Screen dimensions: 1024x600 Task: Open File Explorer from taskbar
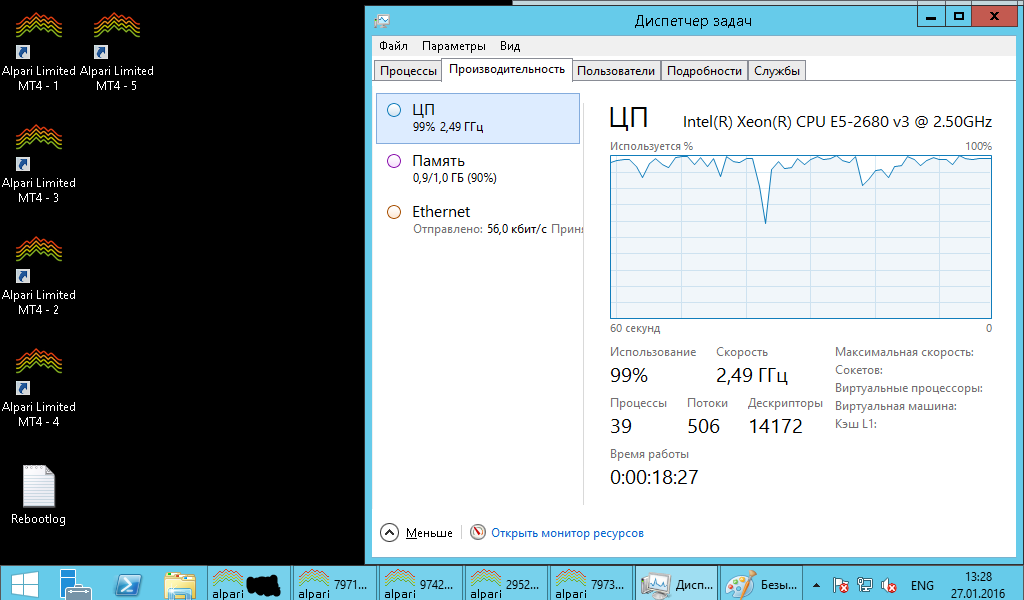(180, 584)
